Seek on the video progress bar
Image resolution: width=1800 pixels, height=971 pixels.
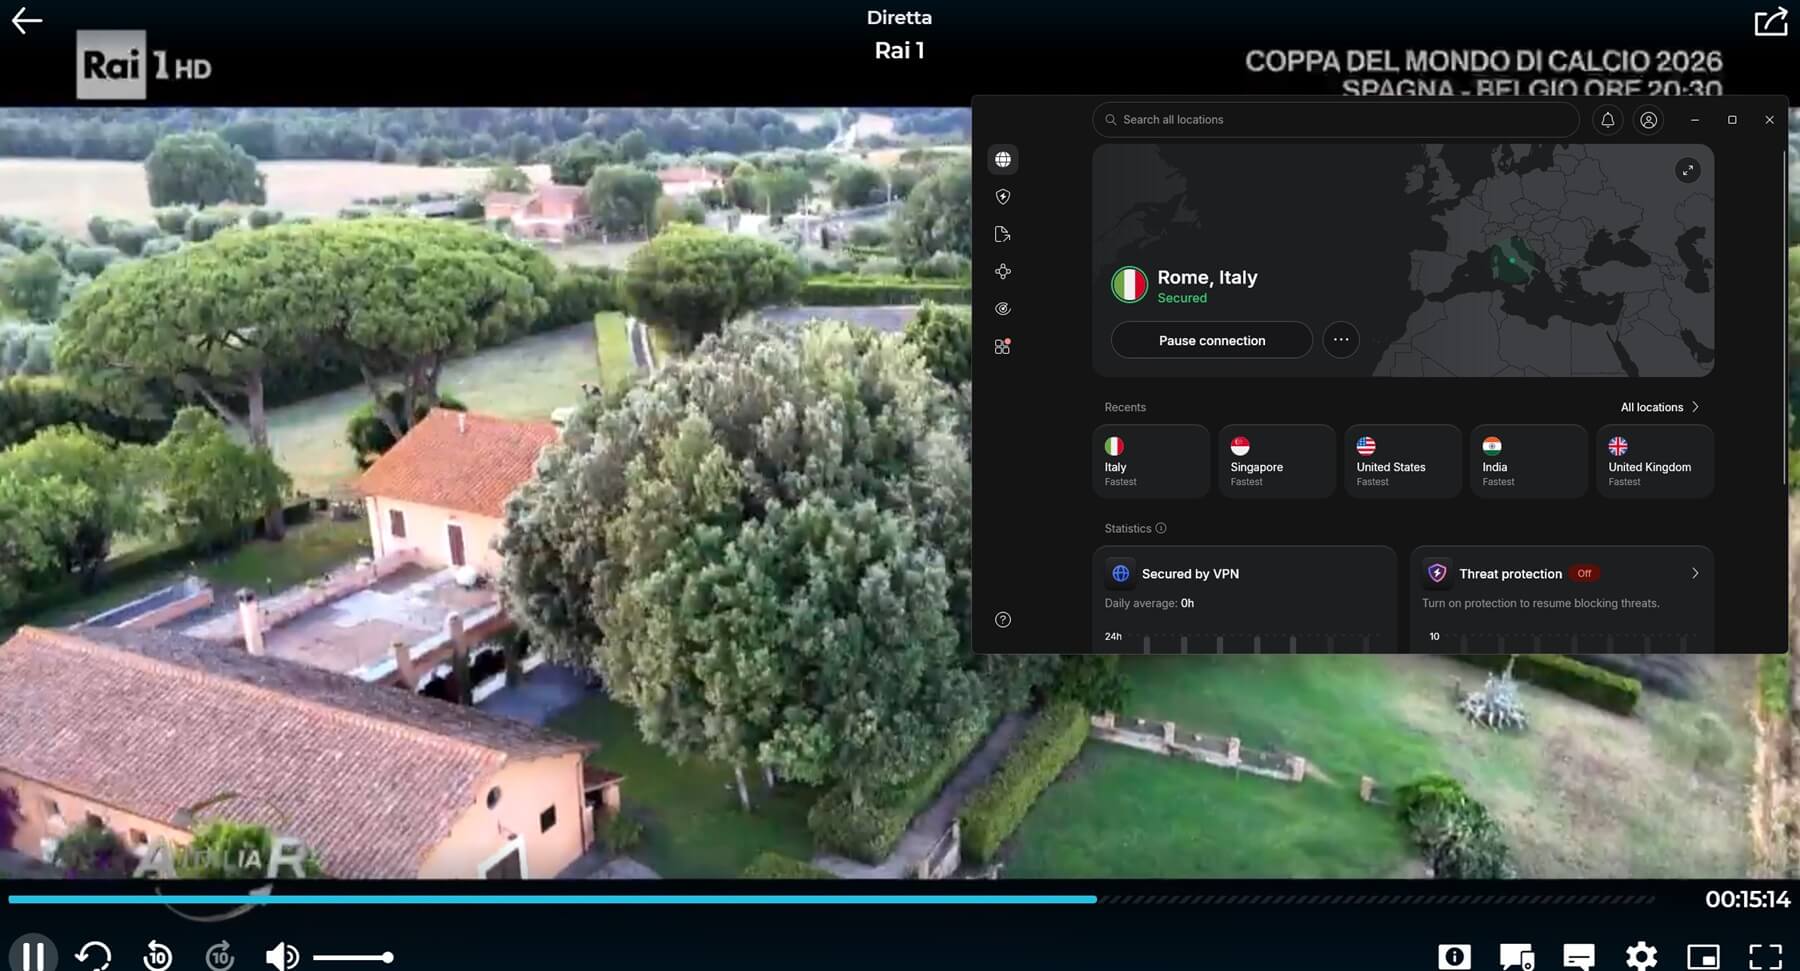[x=831, y=899]
